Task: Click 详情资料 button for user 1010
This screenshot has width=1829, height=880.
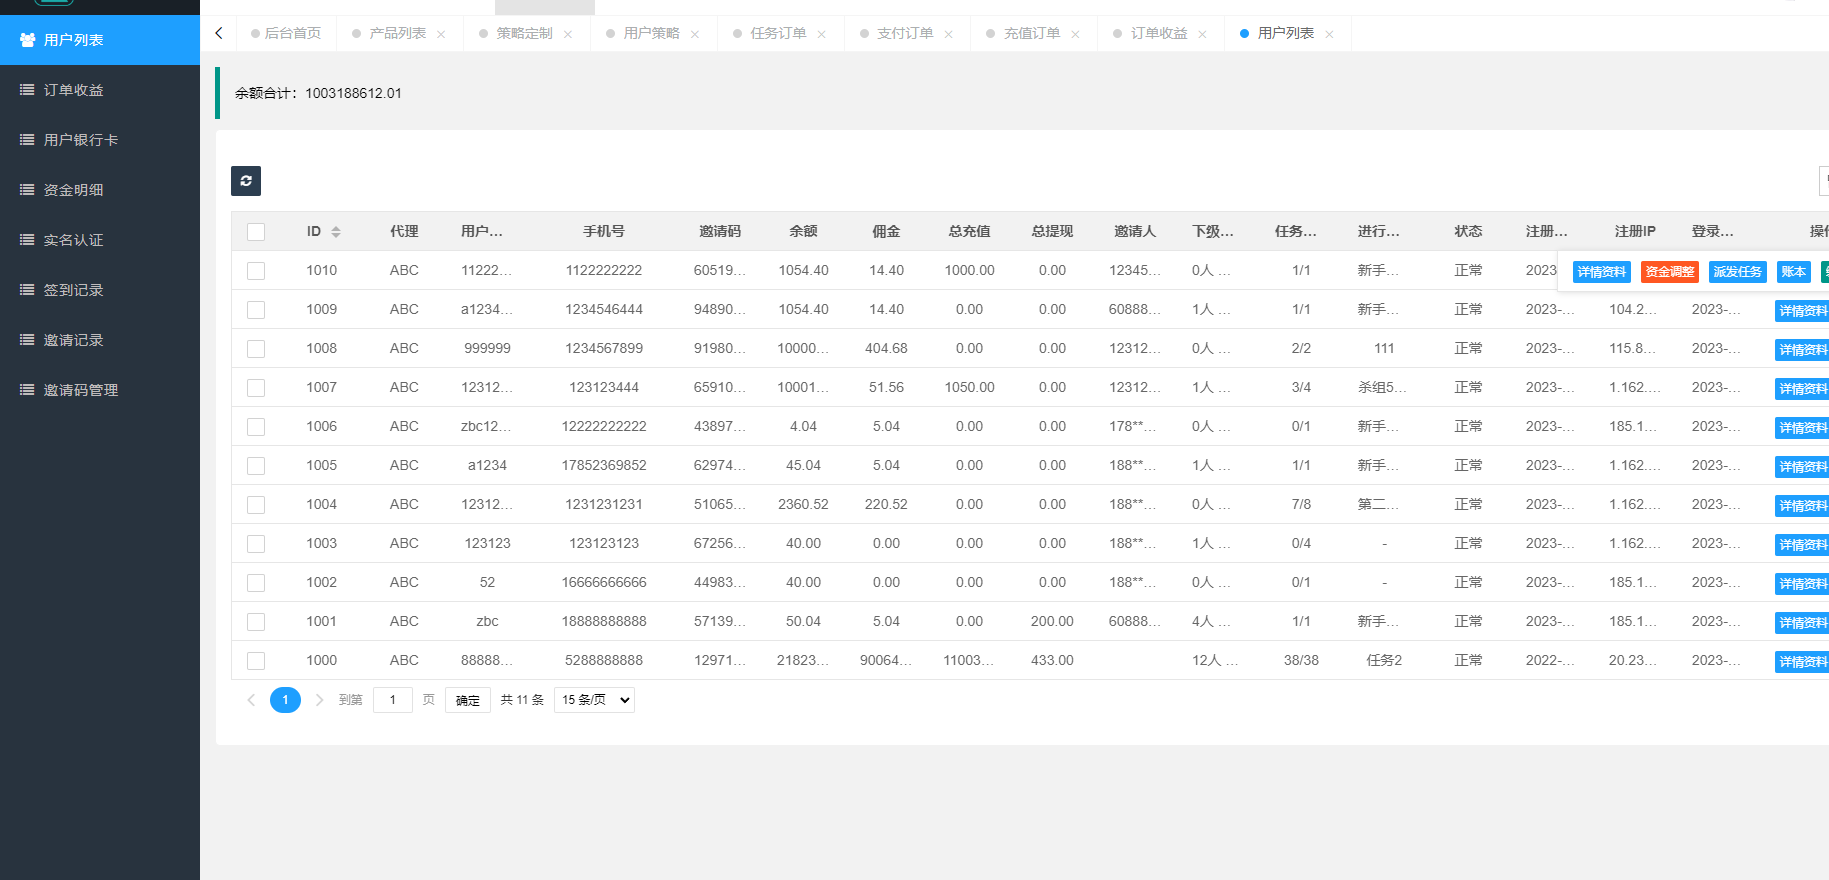Action: click(x=1602, y=272)
